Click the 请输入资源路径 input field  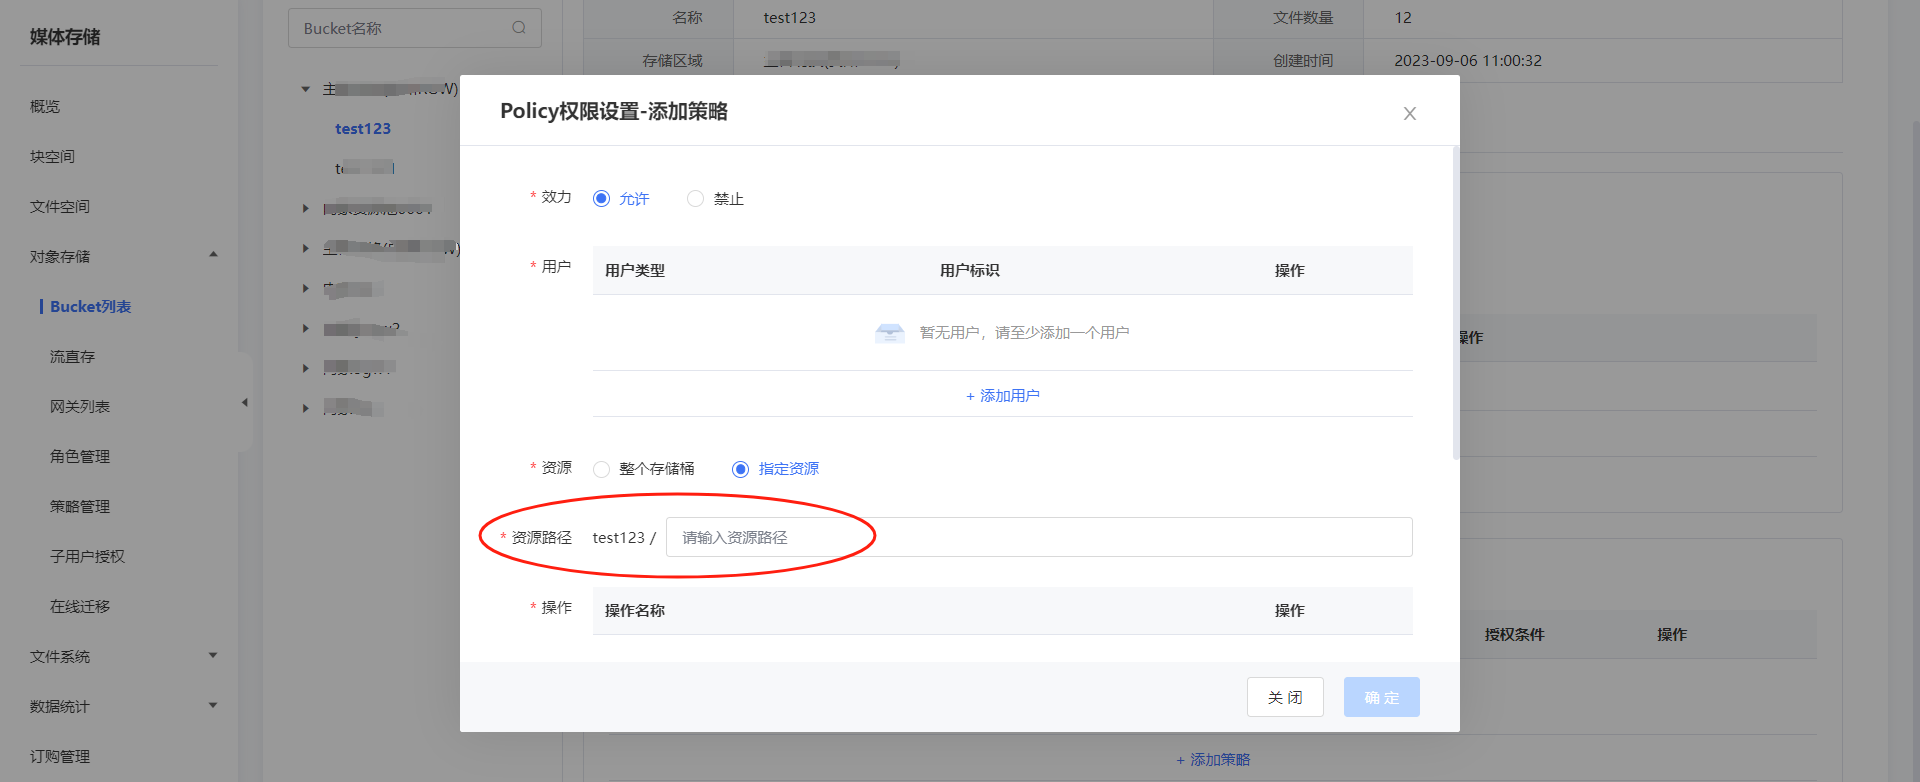[x=1038, y=538]
